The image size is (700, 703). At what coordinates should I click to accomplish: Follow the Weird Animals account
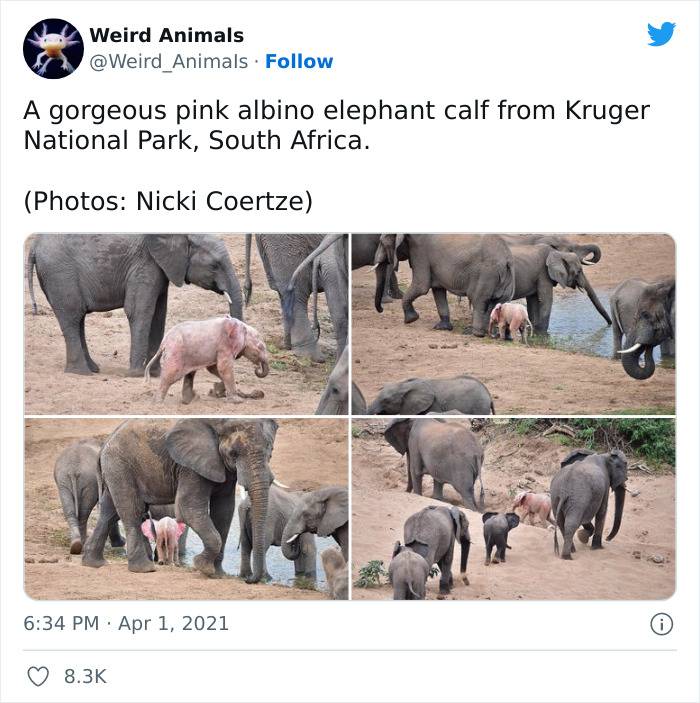(x=299, y=61)
